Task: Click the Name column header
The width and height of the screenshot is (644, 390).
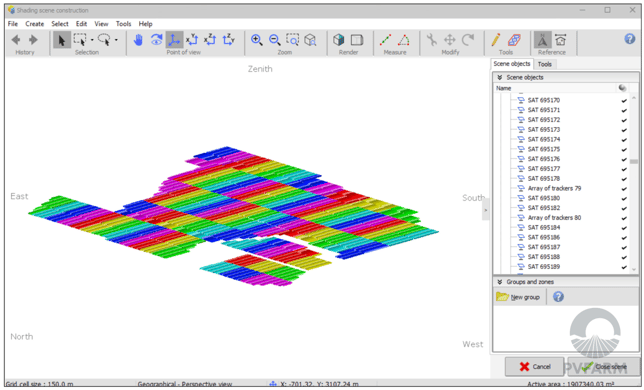Action: (504, 88)
